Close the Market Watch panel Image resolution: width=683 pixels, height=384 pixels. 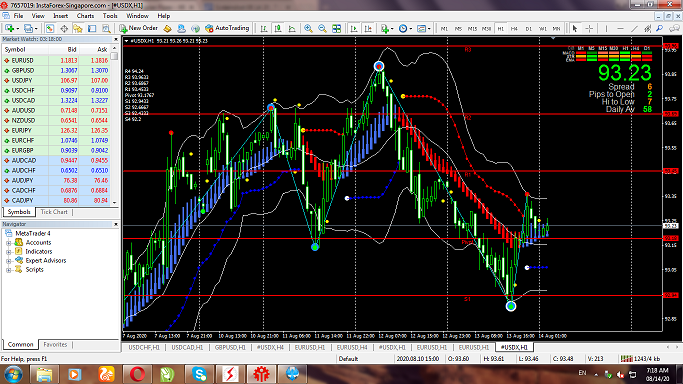pyautogui.click(x=116, y=39)
